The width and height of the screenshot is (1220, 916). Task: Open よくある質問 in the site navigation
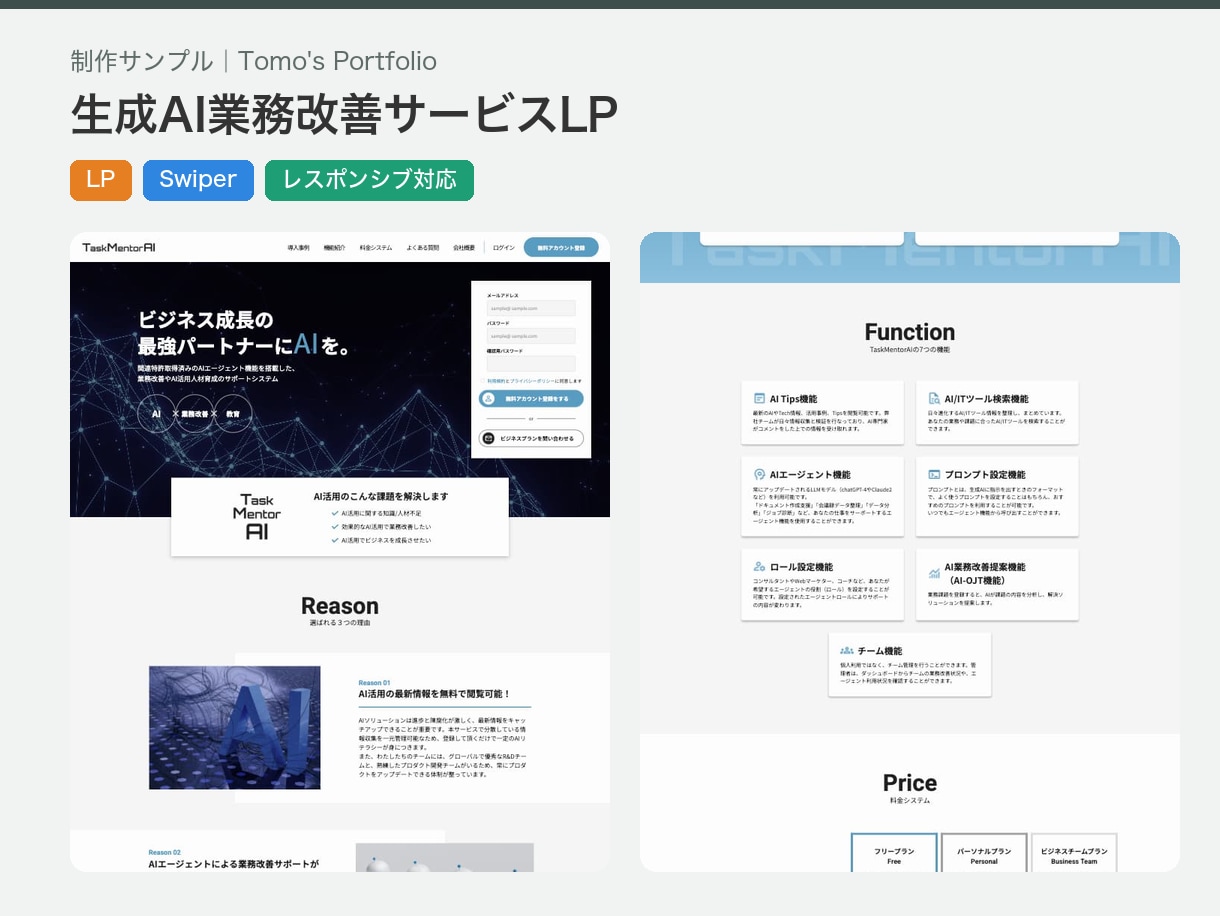[x=423, y=247]
